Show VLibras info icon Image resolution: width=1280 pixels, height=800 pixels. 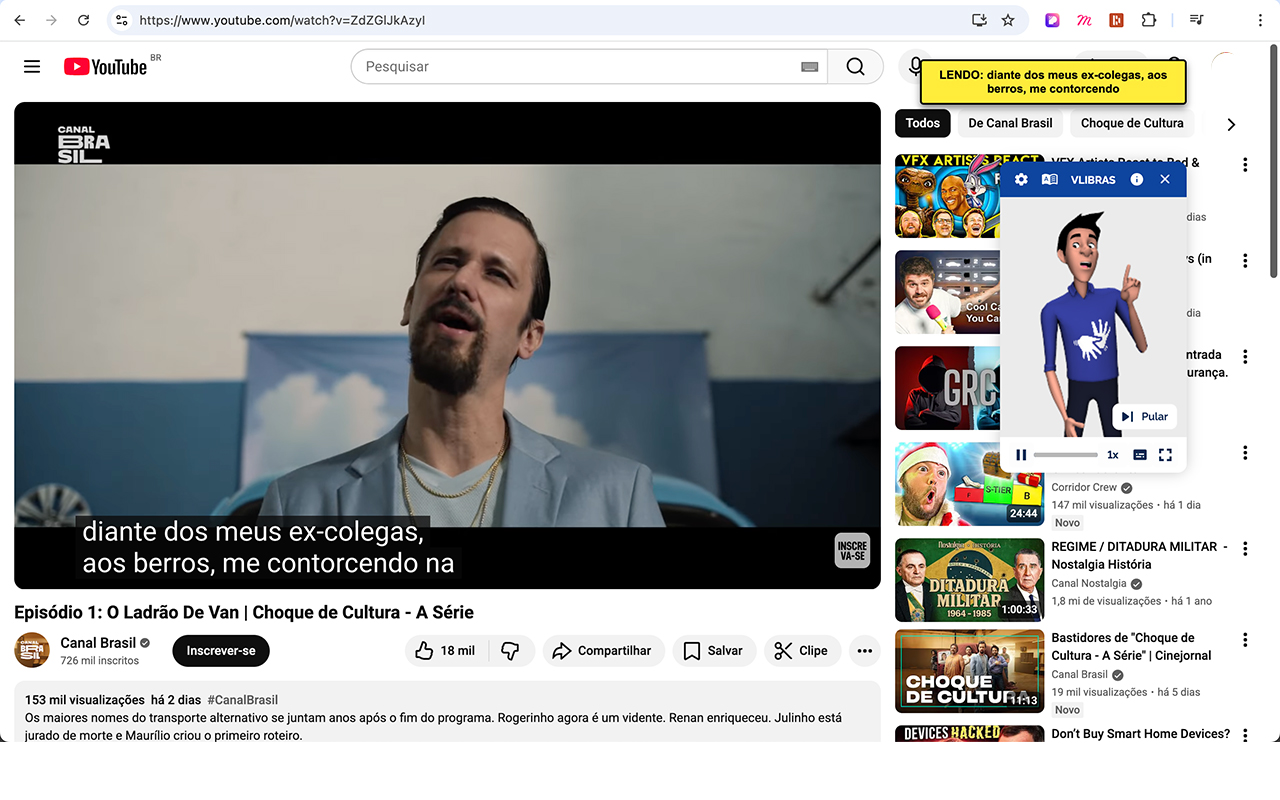1137,180
